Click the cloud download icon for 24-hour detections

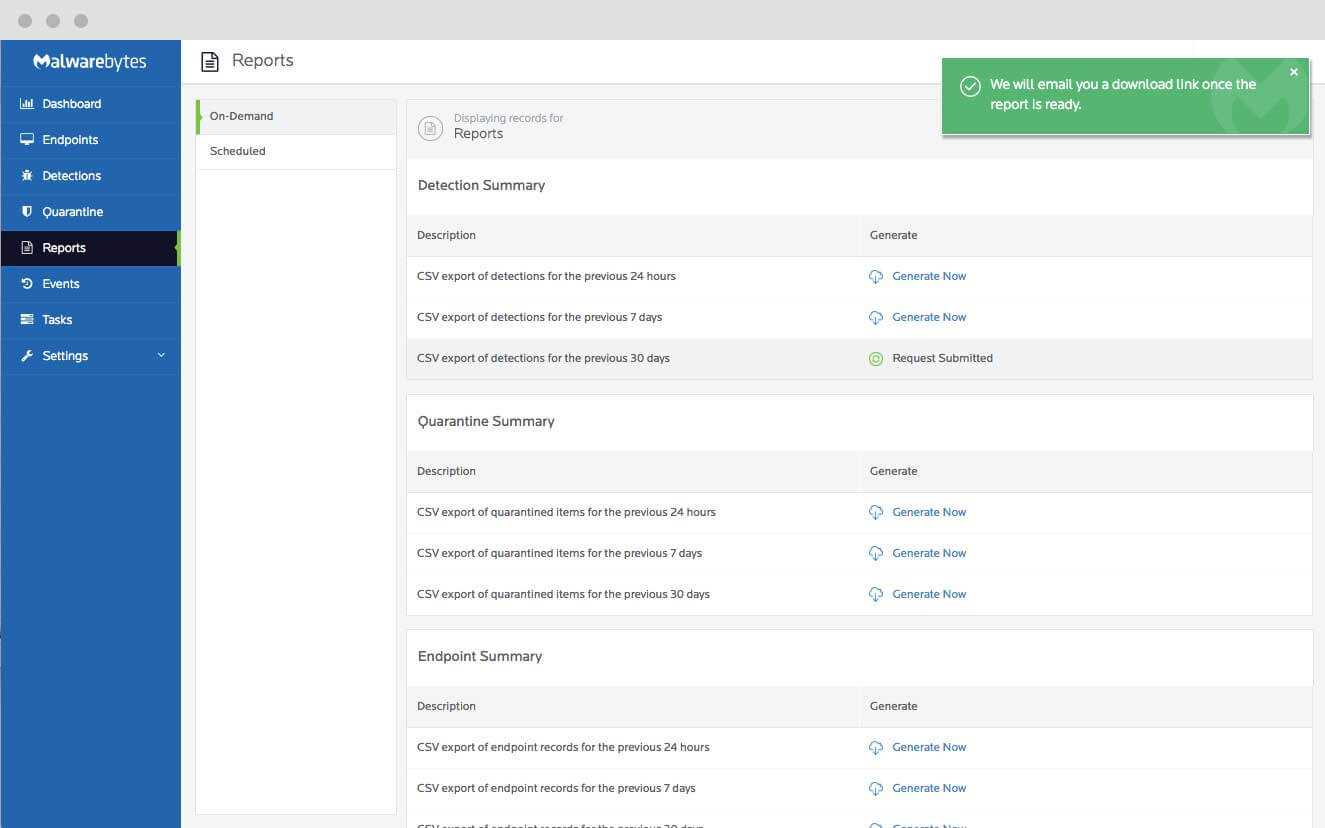point(876,277)
